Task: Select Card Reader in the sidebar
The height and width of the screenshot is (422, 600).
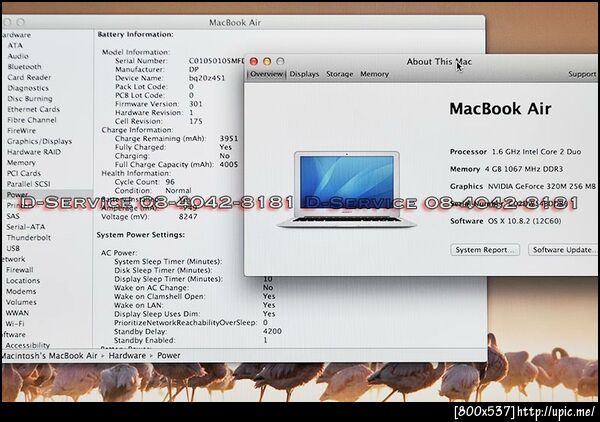Action: pyautogui.click(x=29, y=77)
